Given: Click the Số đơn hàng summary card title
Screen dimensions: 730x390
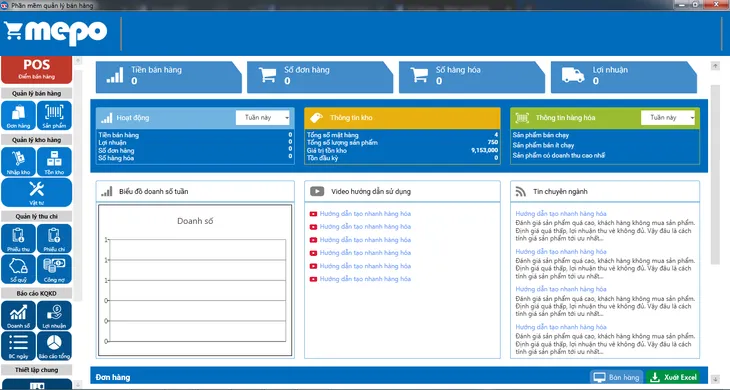Looking at the screenshot, I should click(307, 70).
